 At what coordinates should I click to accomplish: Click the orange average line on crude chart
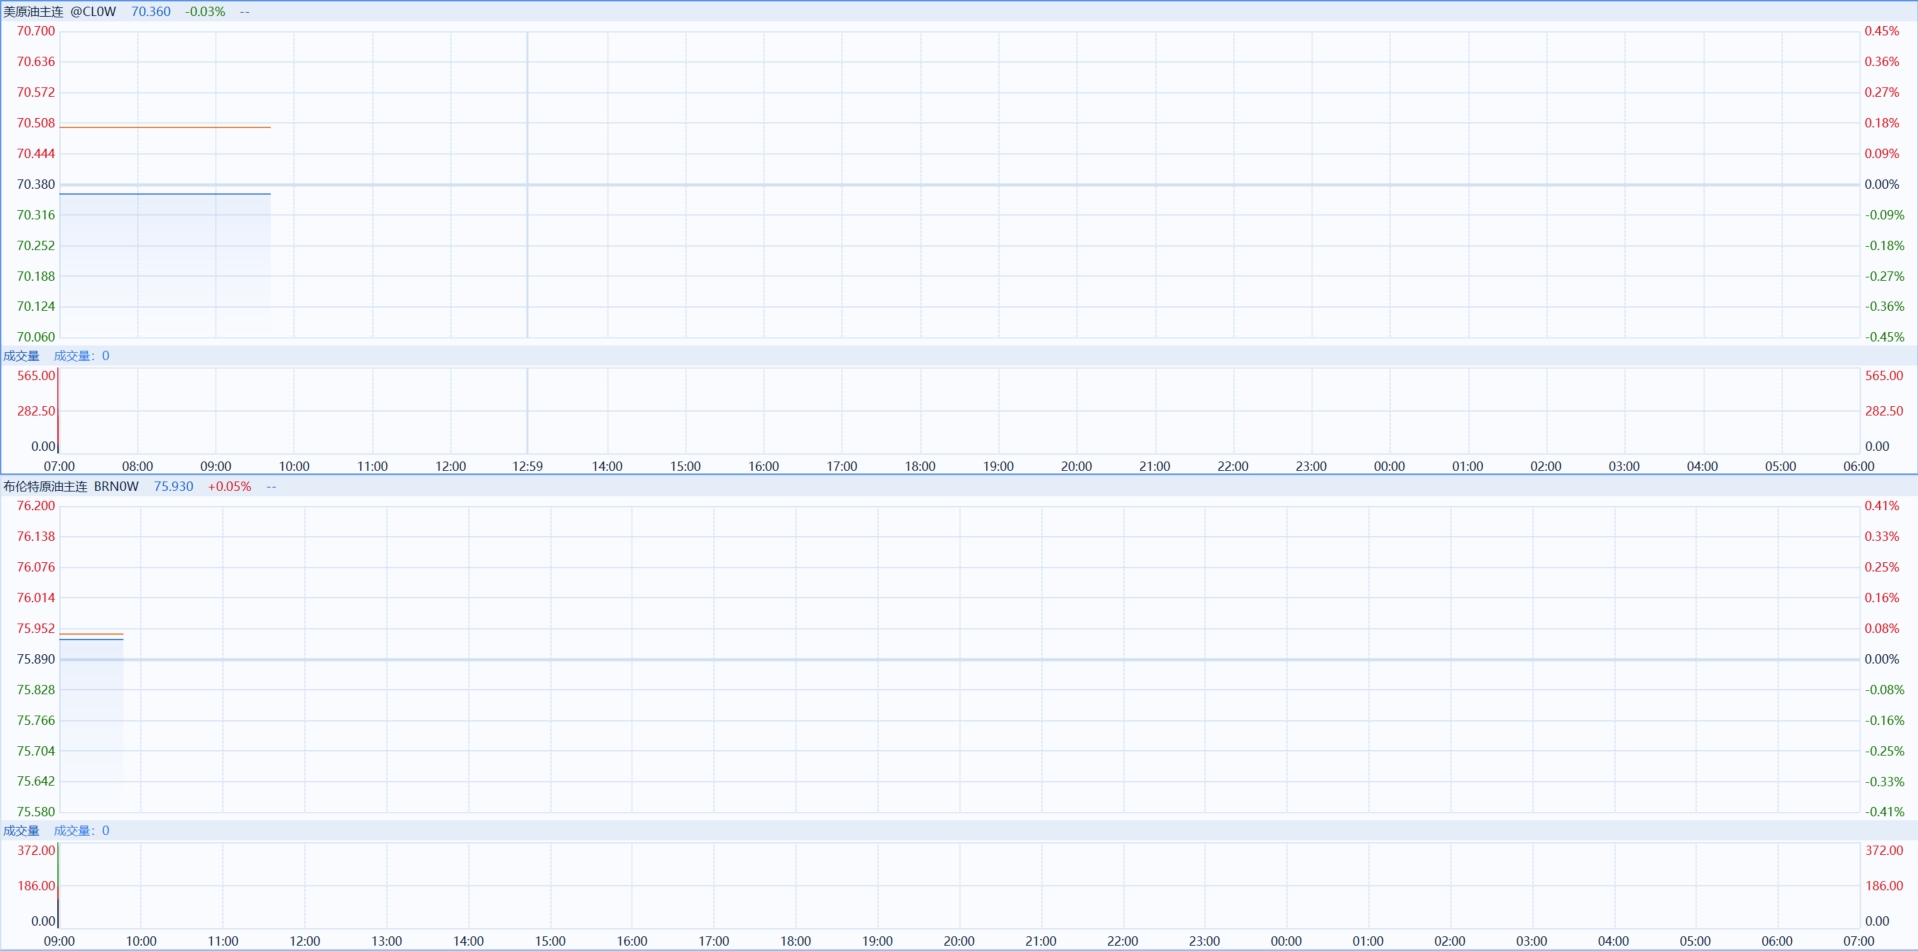[x=165, y=127]
